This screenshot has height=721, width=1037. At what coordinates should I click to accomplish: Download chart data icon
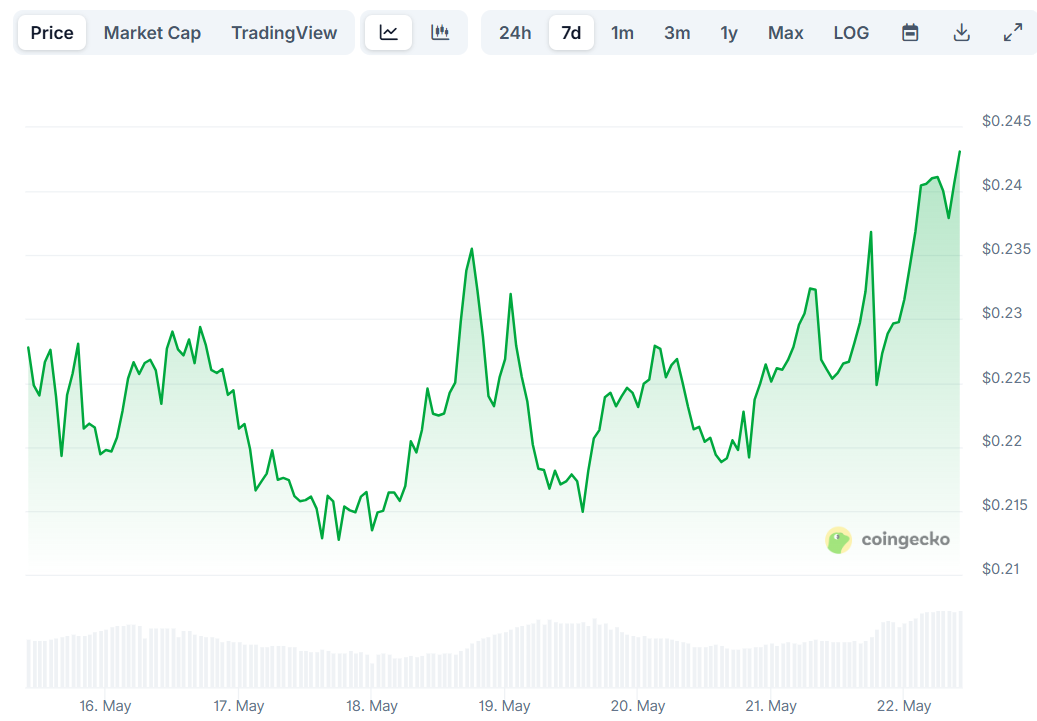point(961,33)
